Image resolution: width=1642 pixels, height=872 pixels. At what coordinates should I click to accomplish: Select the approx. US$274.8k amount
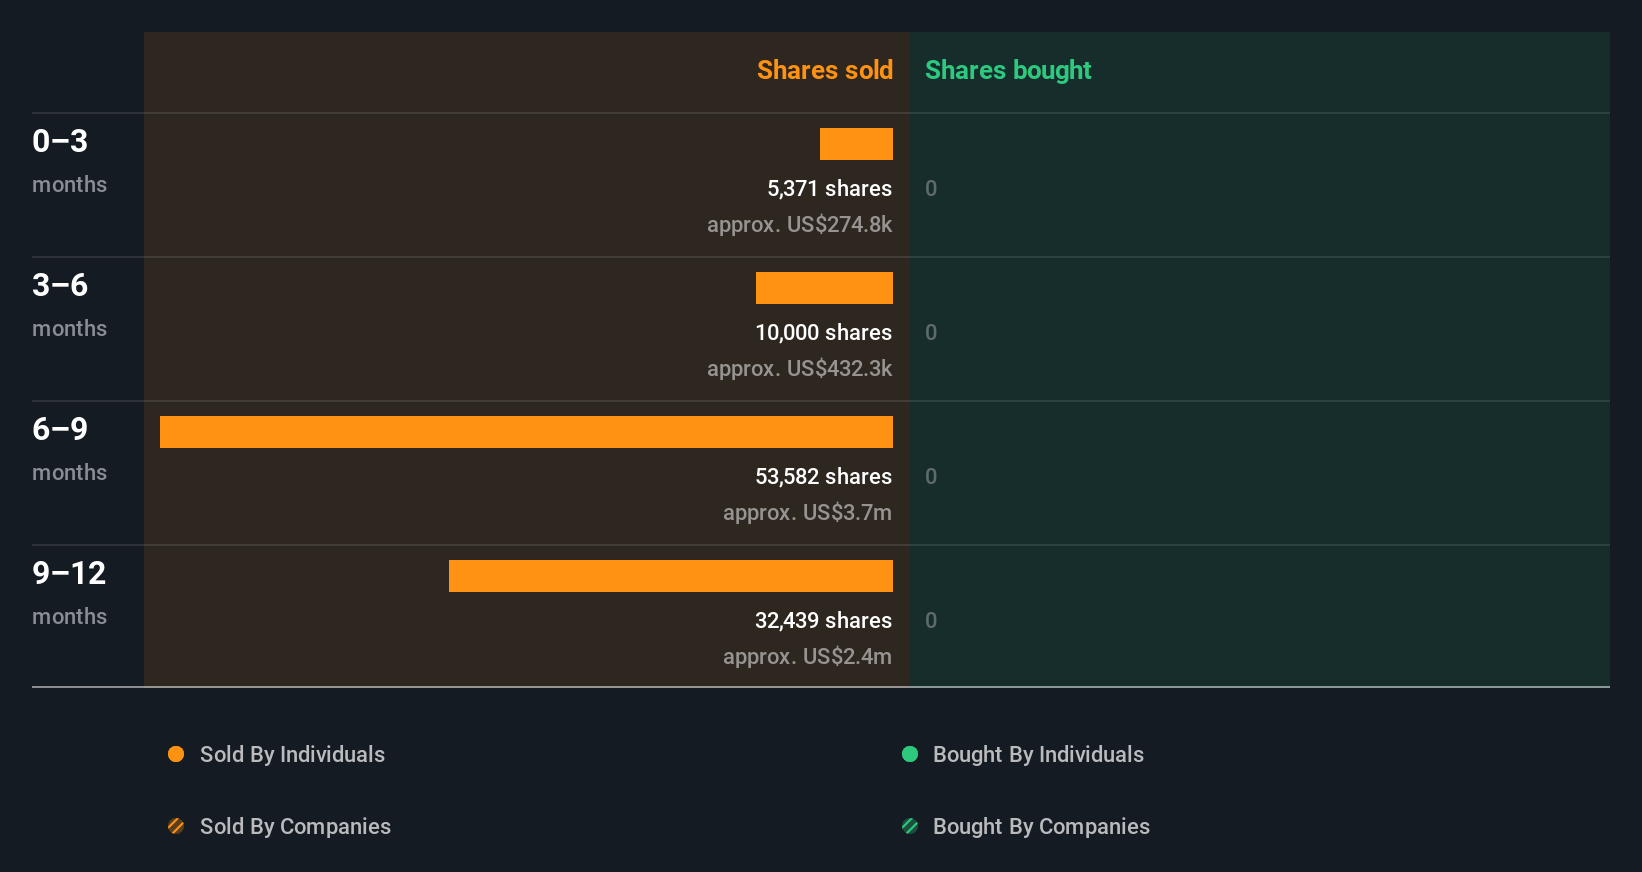[x=799, y=224]
